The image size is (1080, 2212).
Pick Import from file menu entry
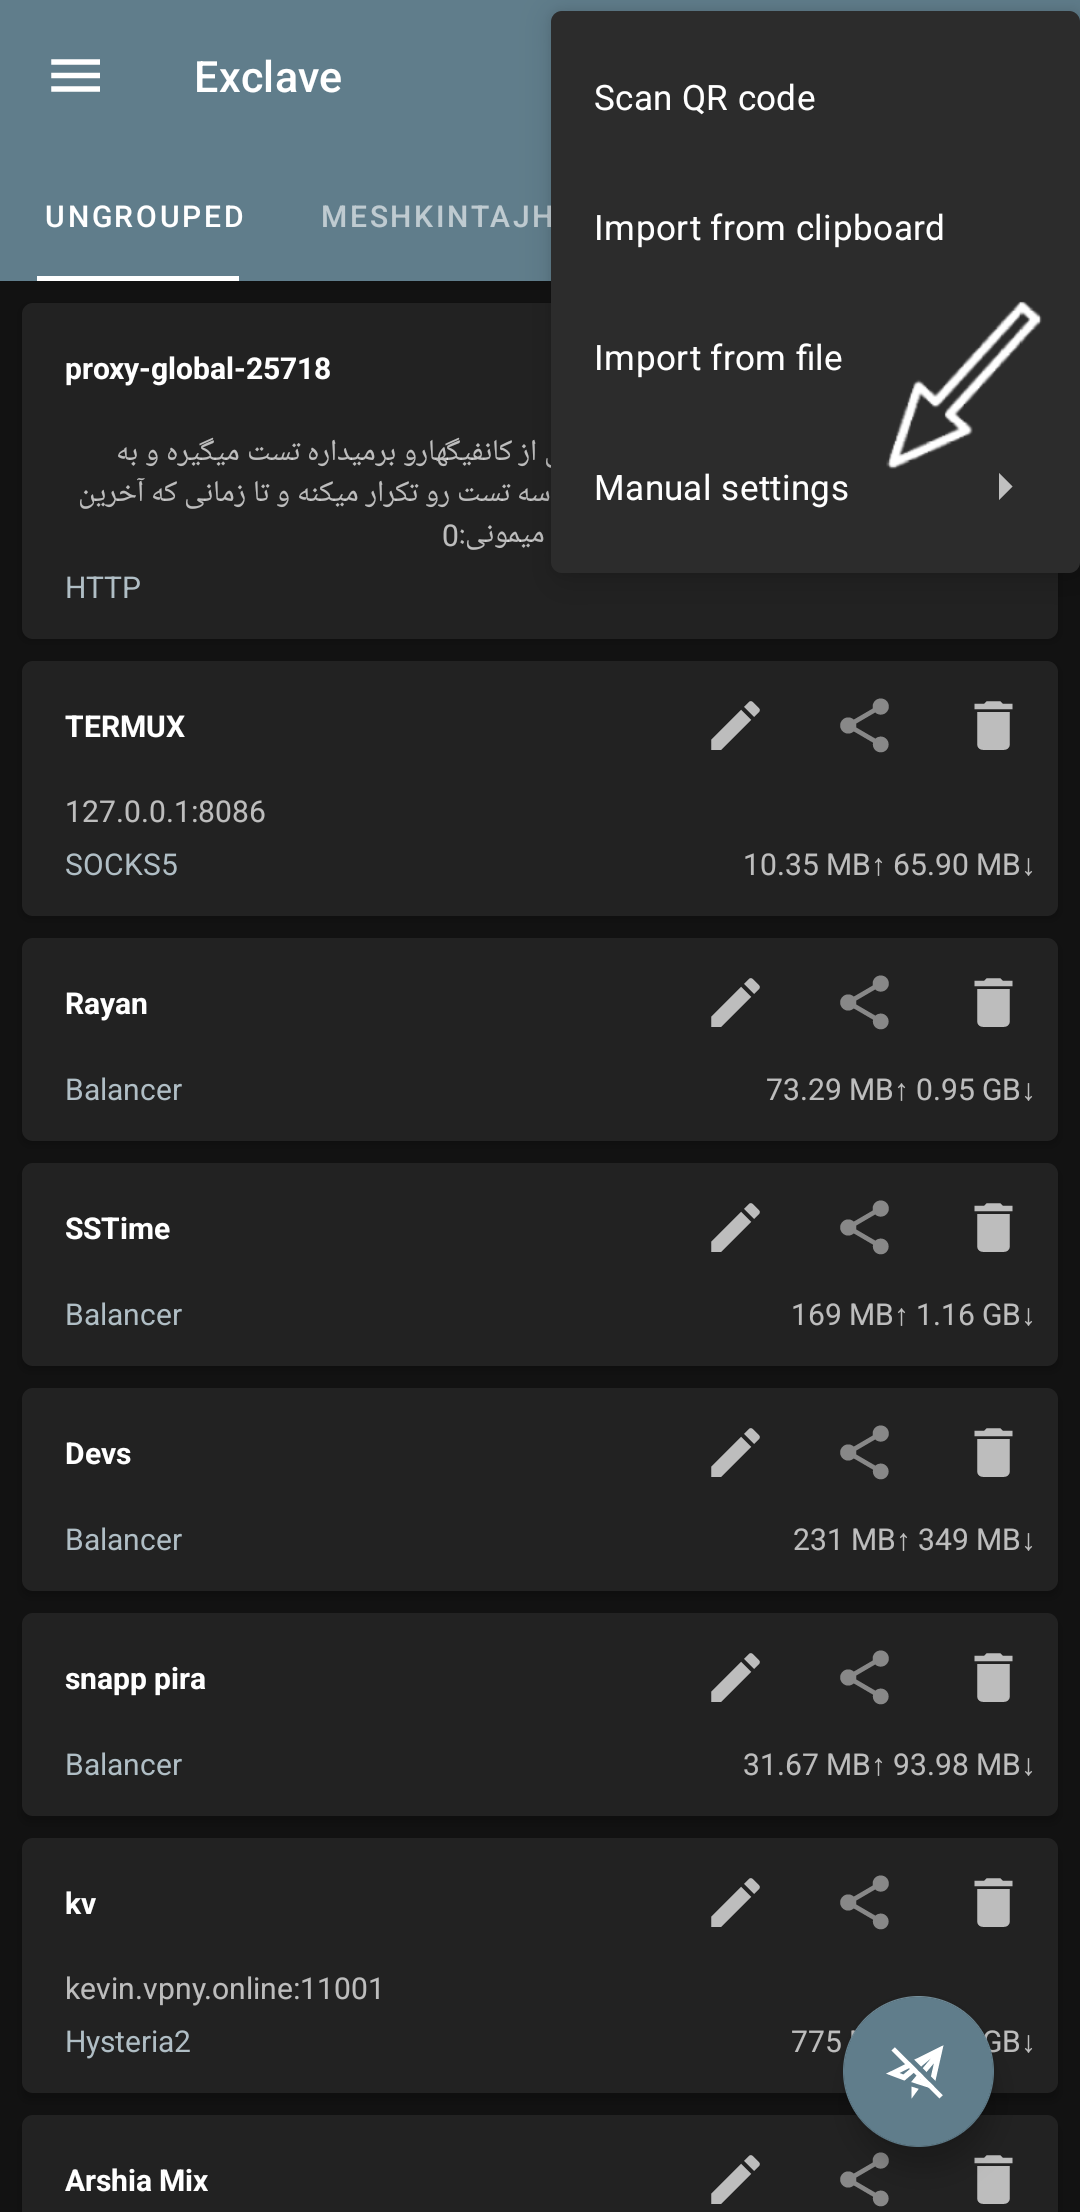(x=717, y=359)
